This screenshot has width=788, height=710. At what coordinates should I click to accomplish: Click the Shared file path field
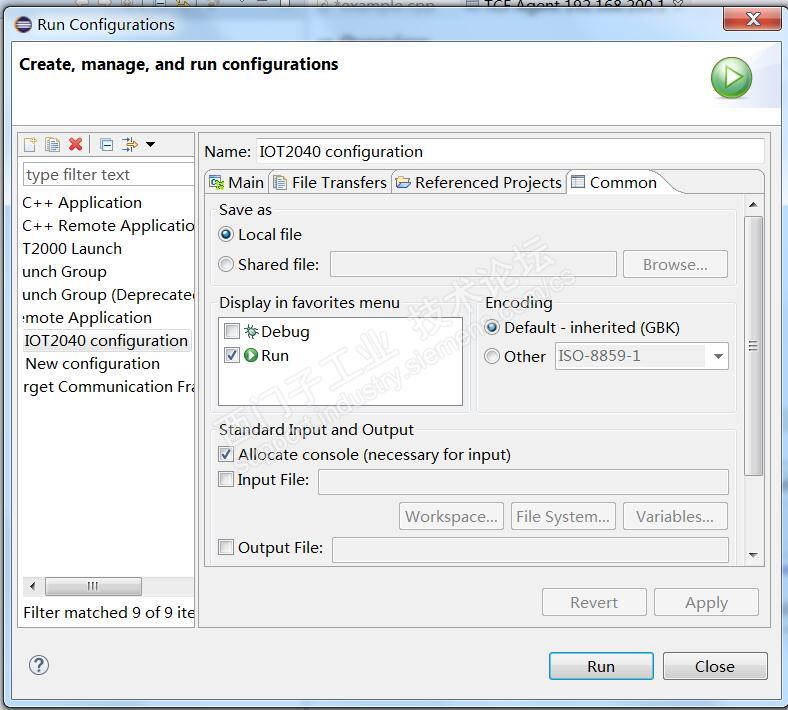pyautogui.click(x=473, y=264)
